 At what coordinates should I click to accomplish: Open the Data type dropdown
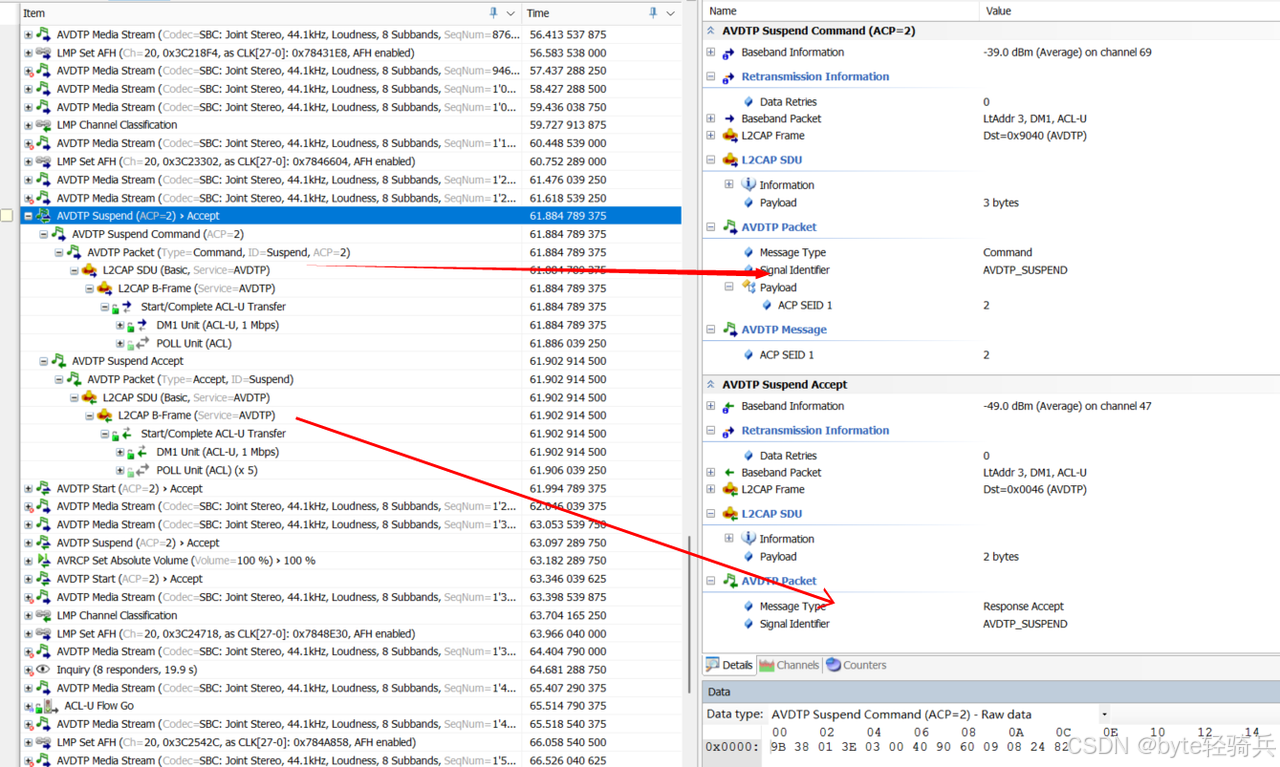1104,715
